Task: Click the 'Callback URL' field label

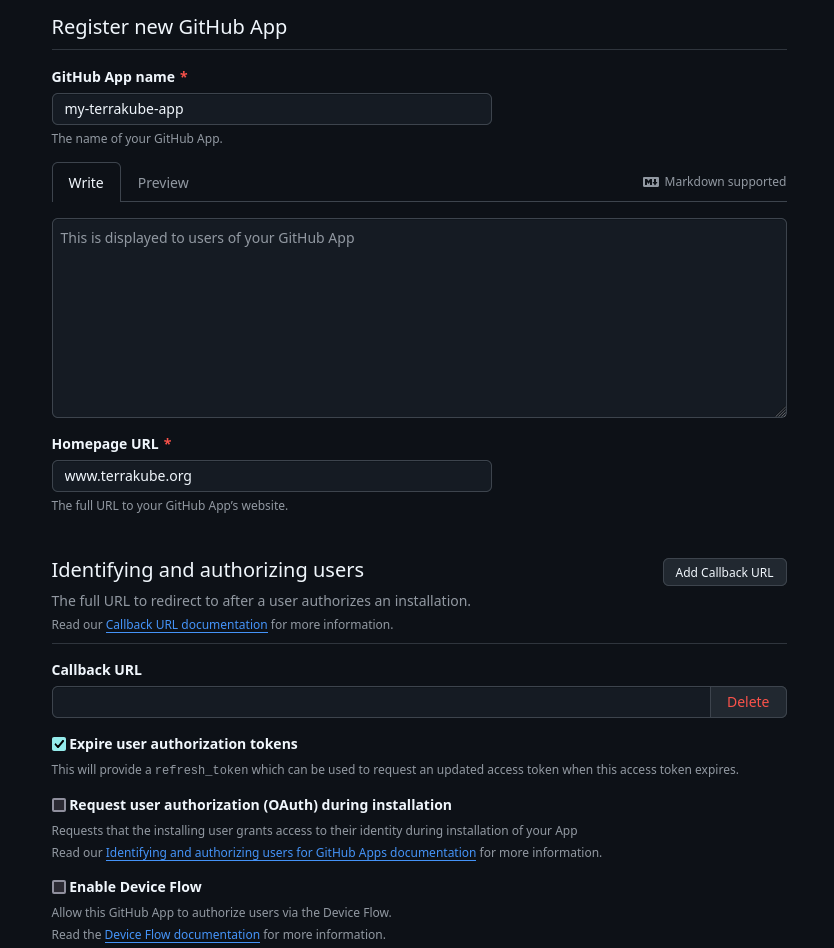Action: [x=97, y=670]
